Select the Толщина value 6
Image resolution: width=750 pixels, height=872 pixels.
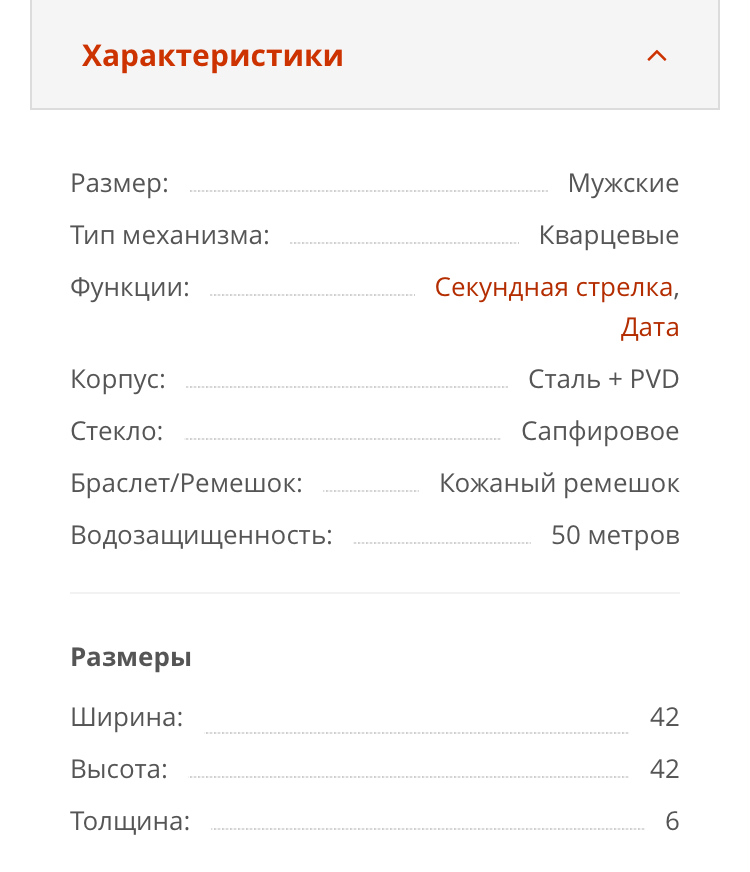672,822
